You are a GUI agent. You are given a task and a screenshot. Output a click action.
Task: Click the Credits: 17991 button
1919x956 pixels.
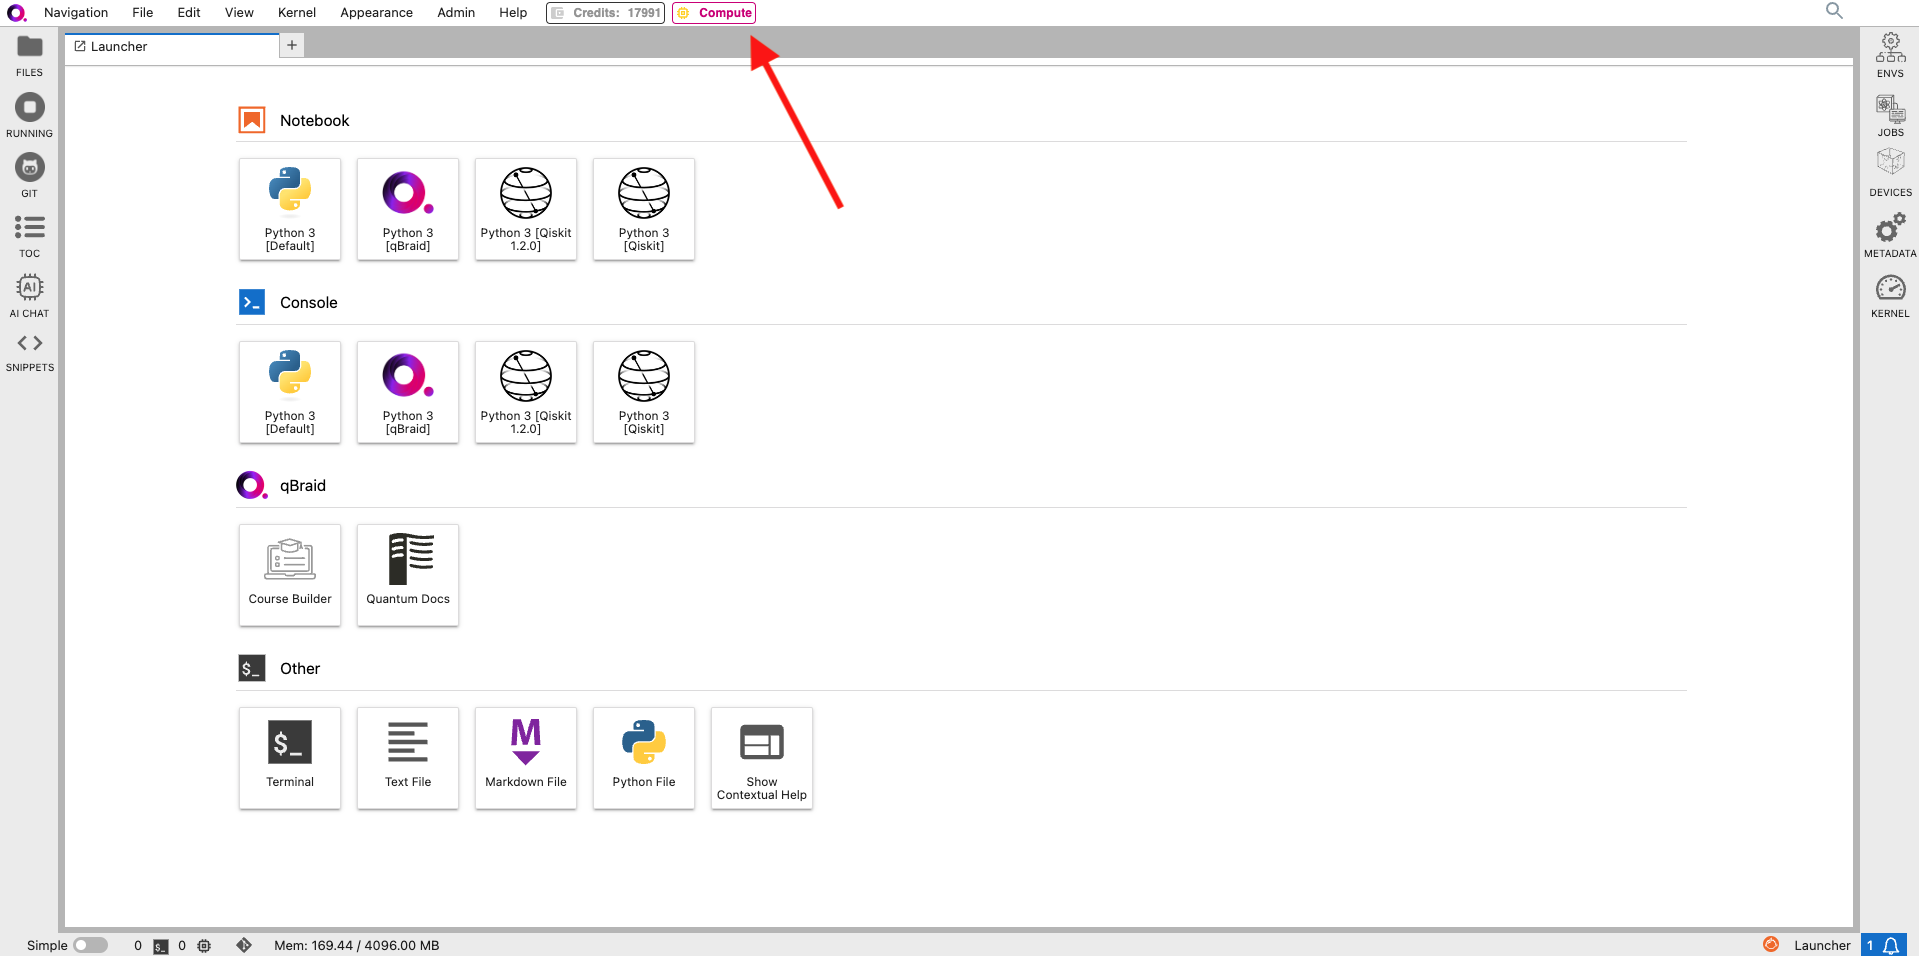point(605,13)
